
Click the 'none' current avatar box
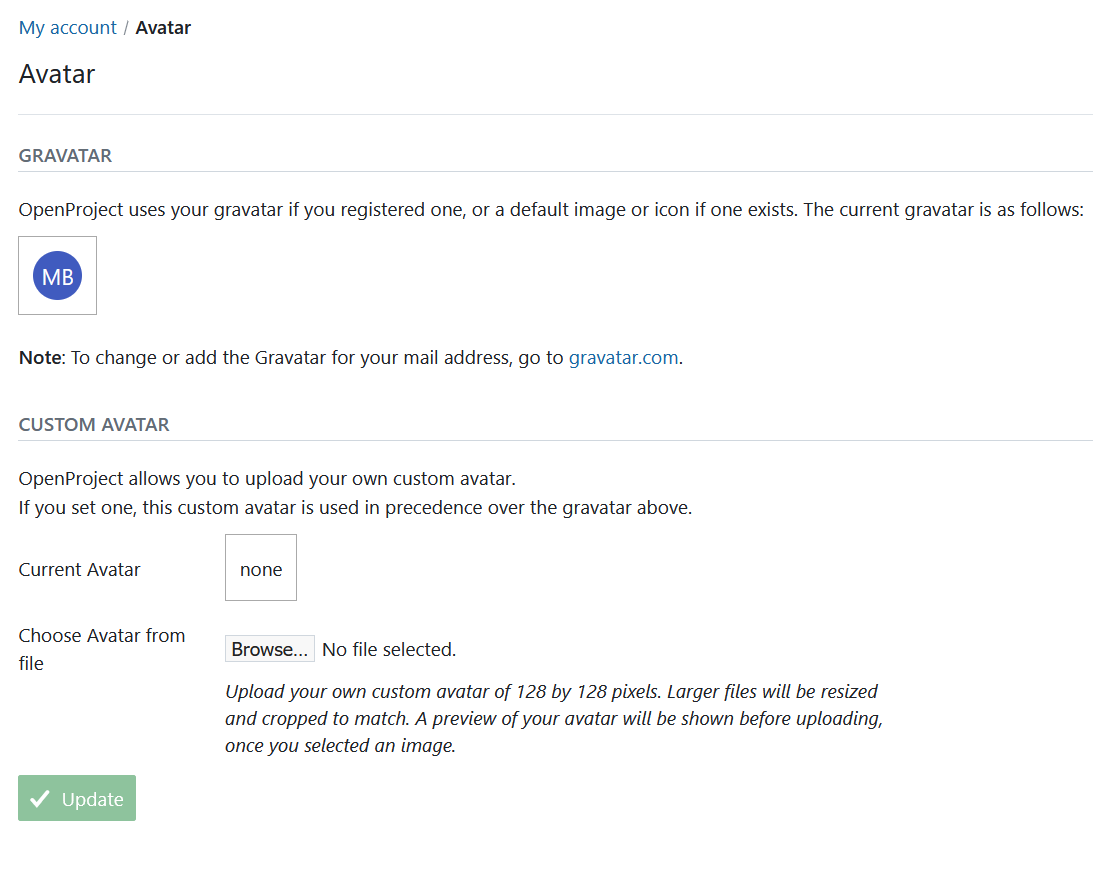(261, 569)
